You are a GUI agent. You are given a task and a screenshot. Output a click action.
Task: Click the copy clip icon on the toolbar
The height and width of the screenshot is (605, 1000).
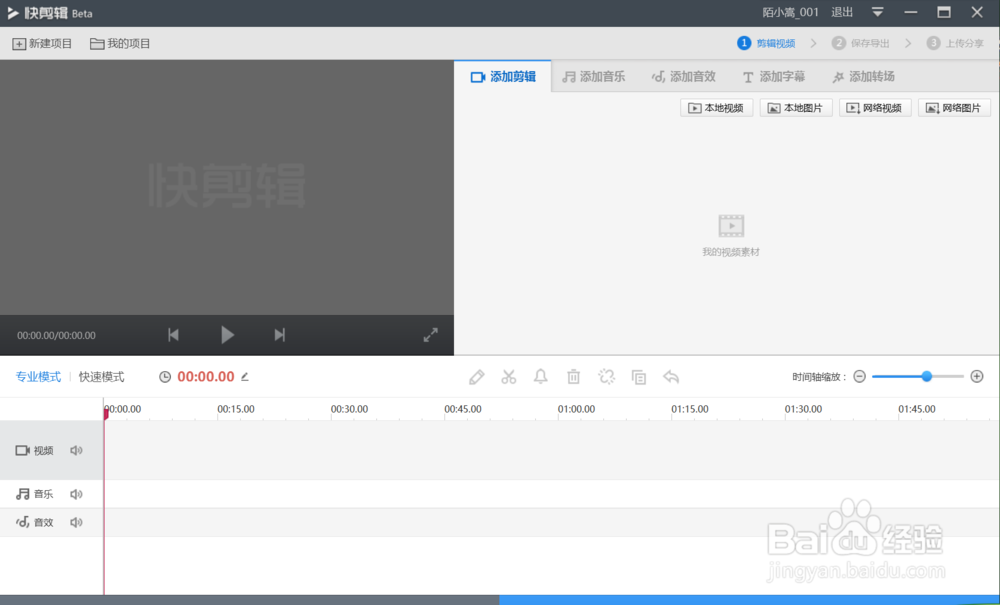[x=638, y=376]
